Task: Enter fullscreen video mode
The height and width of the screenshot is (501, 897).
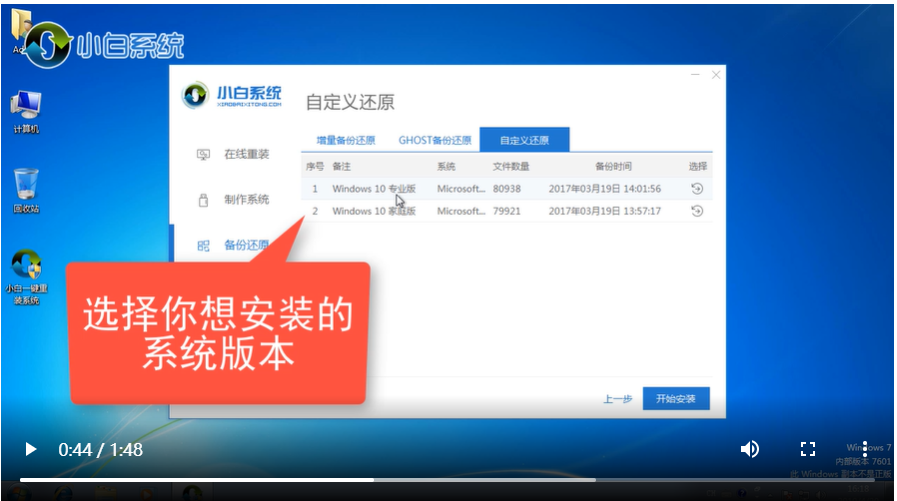Action: point(808,449)
